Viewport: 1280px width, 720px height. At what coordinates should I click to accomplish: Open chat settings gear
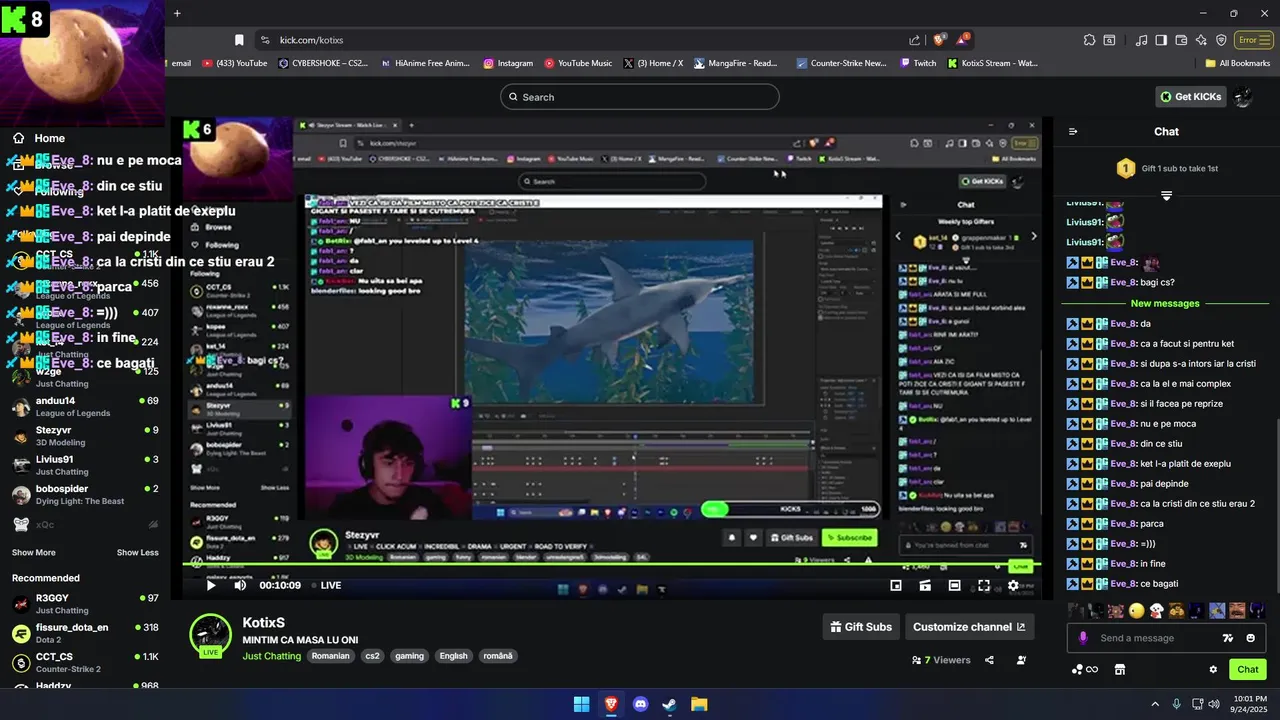pyautogui.click(x=1213, y=669)
